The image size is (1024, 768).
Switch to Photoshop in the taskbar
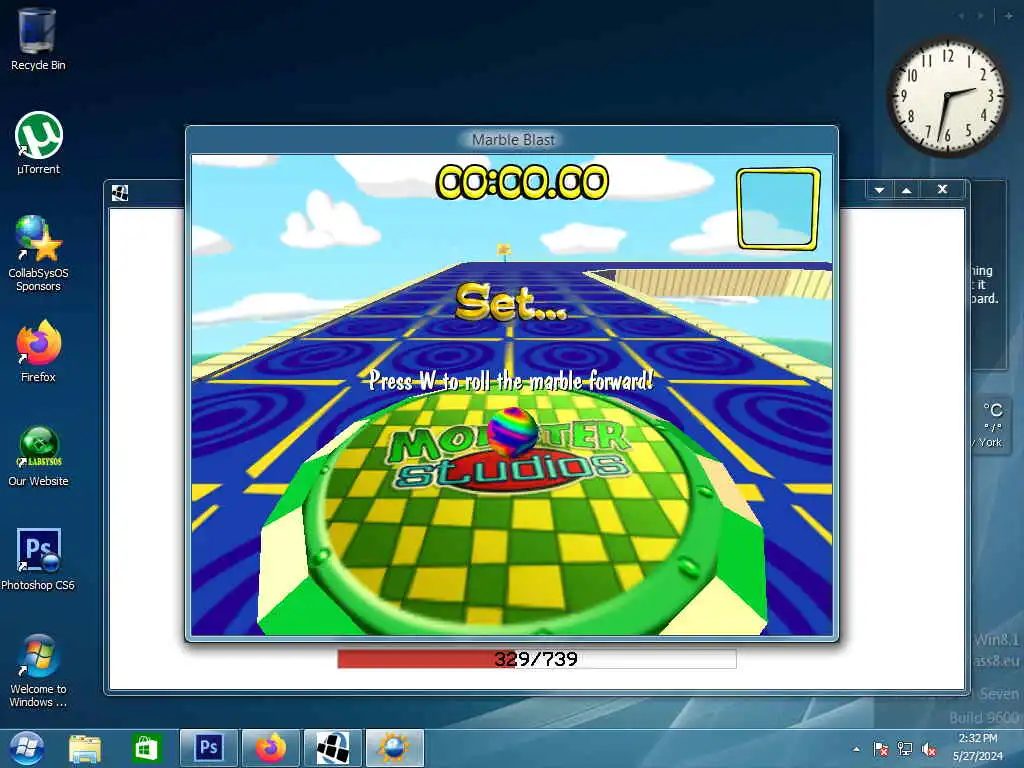(209, 748)
